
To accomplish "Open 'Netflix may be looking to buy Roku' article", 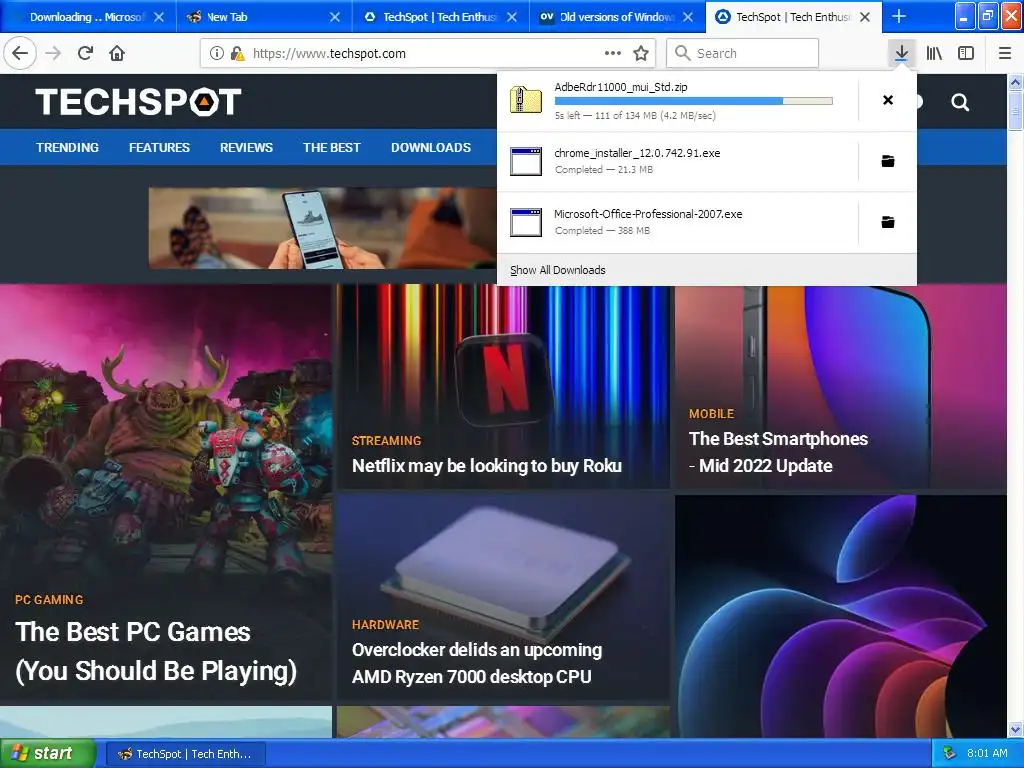I will 487,466.
